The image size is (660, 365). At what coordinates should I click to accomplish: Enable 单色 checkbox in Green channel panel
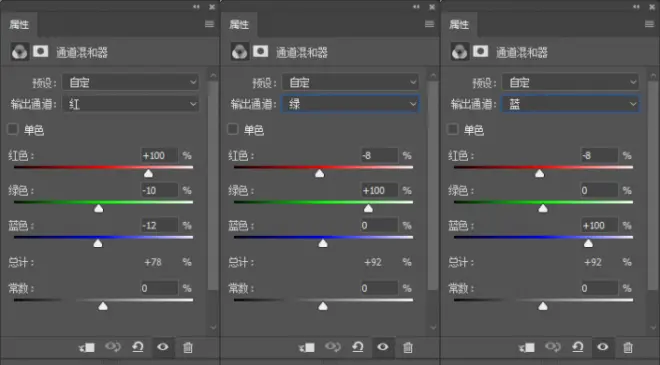coord(233,129)
